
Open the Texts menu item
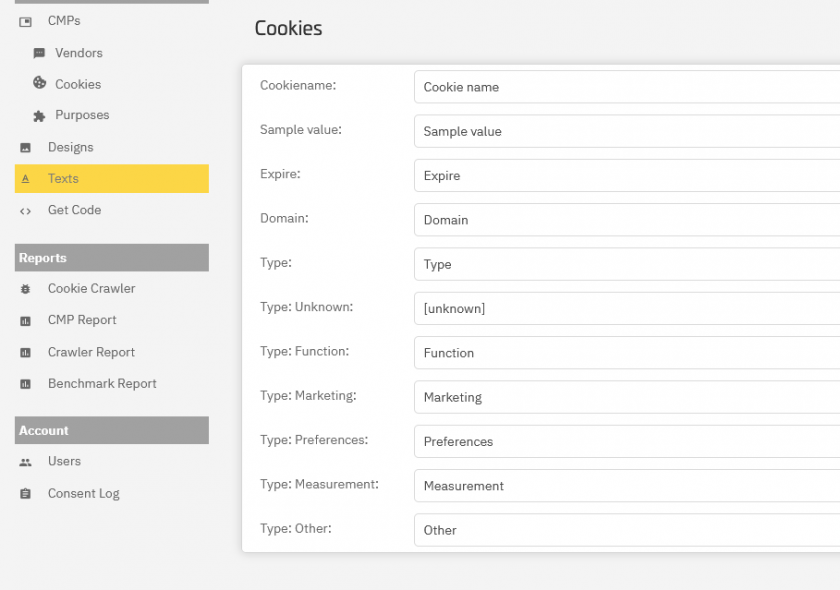[112, 178]
